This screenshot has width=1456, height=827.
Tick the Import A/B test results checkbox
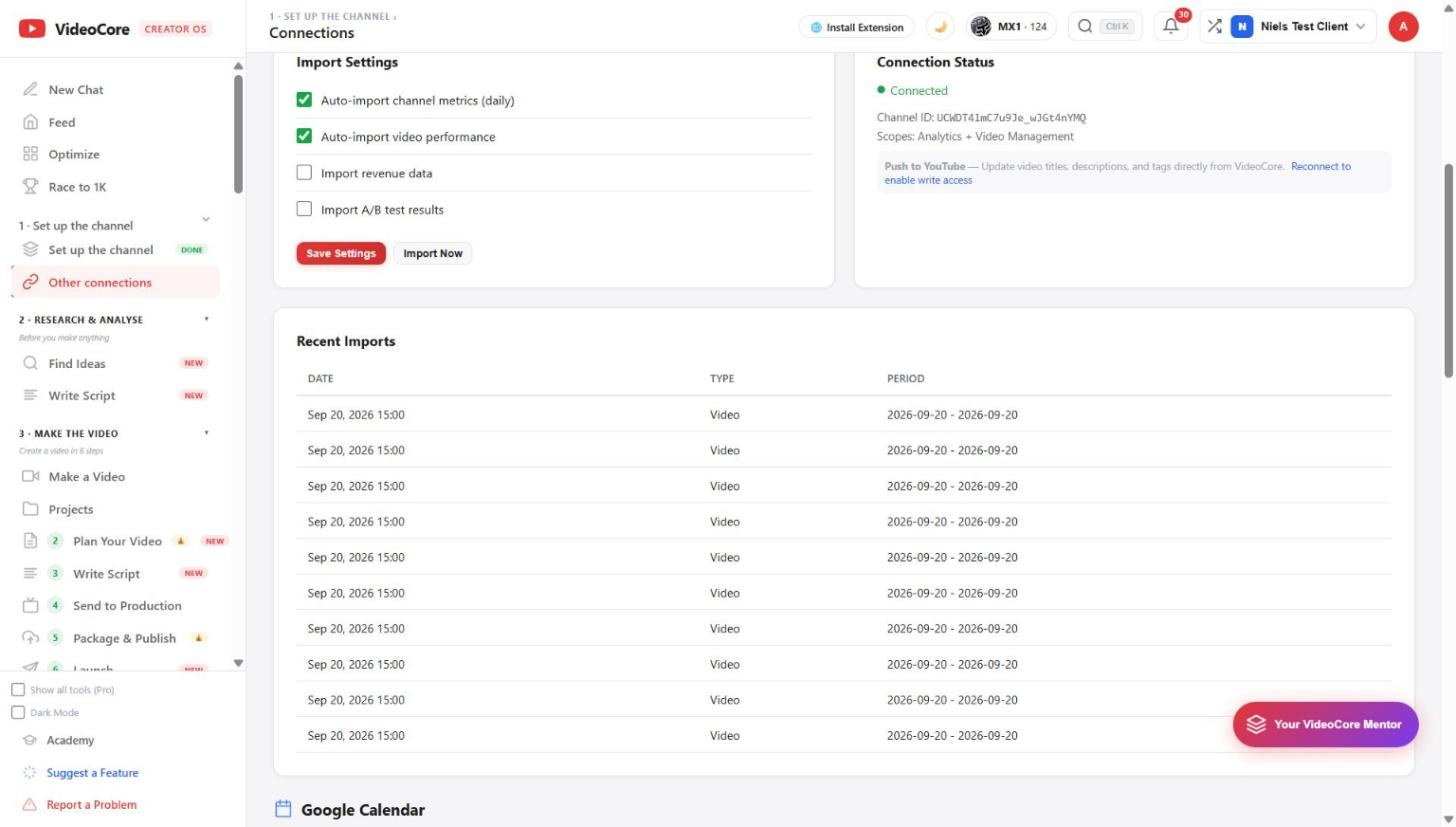coord(305,209)
